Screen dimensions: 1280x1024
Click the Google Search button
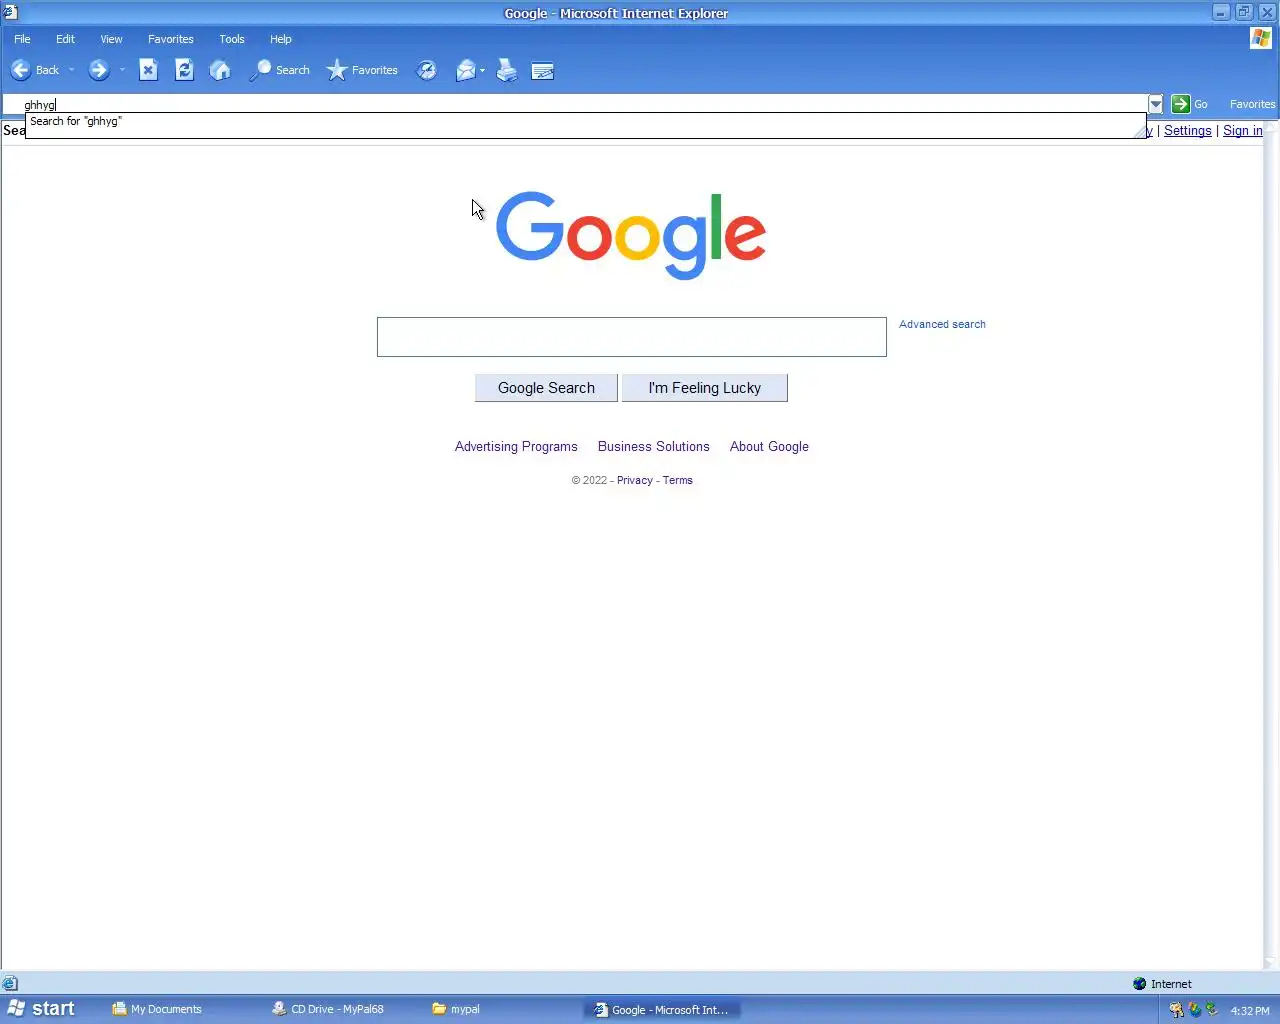pyautogui.click(x=546, y=388)
